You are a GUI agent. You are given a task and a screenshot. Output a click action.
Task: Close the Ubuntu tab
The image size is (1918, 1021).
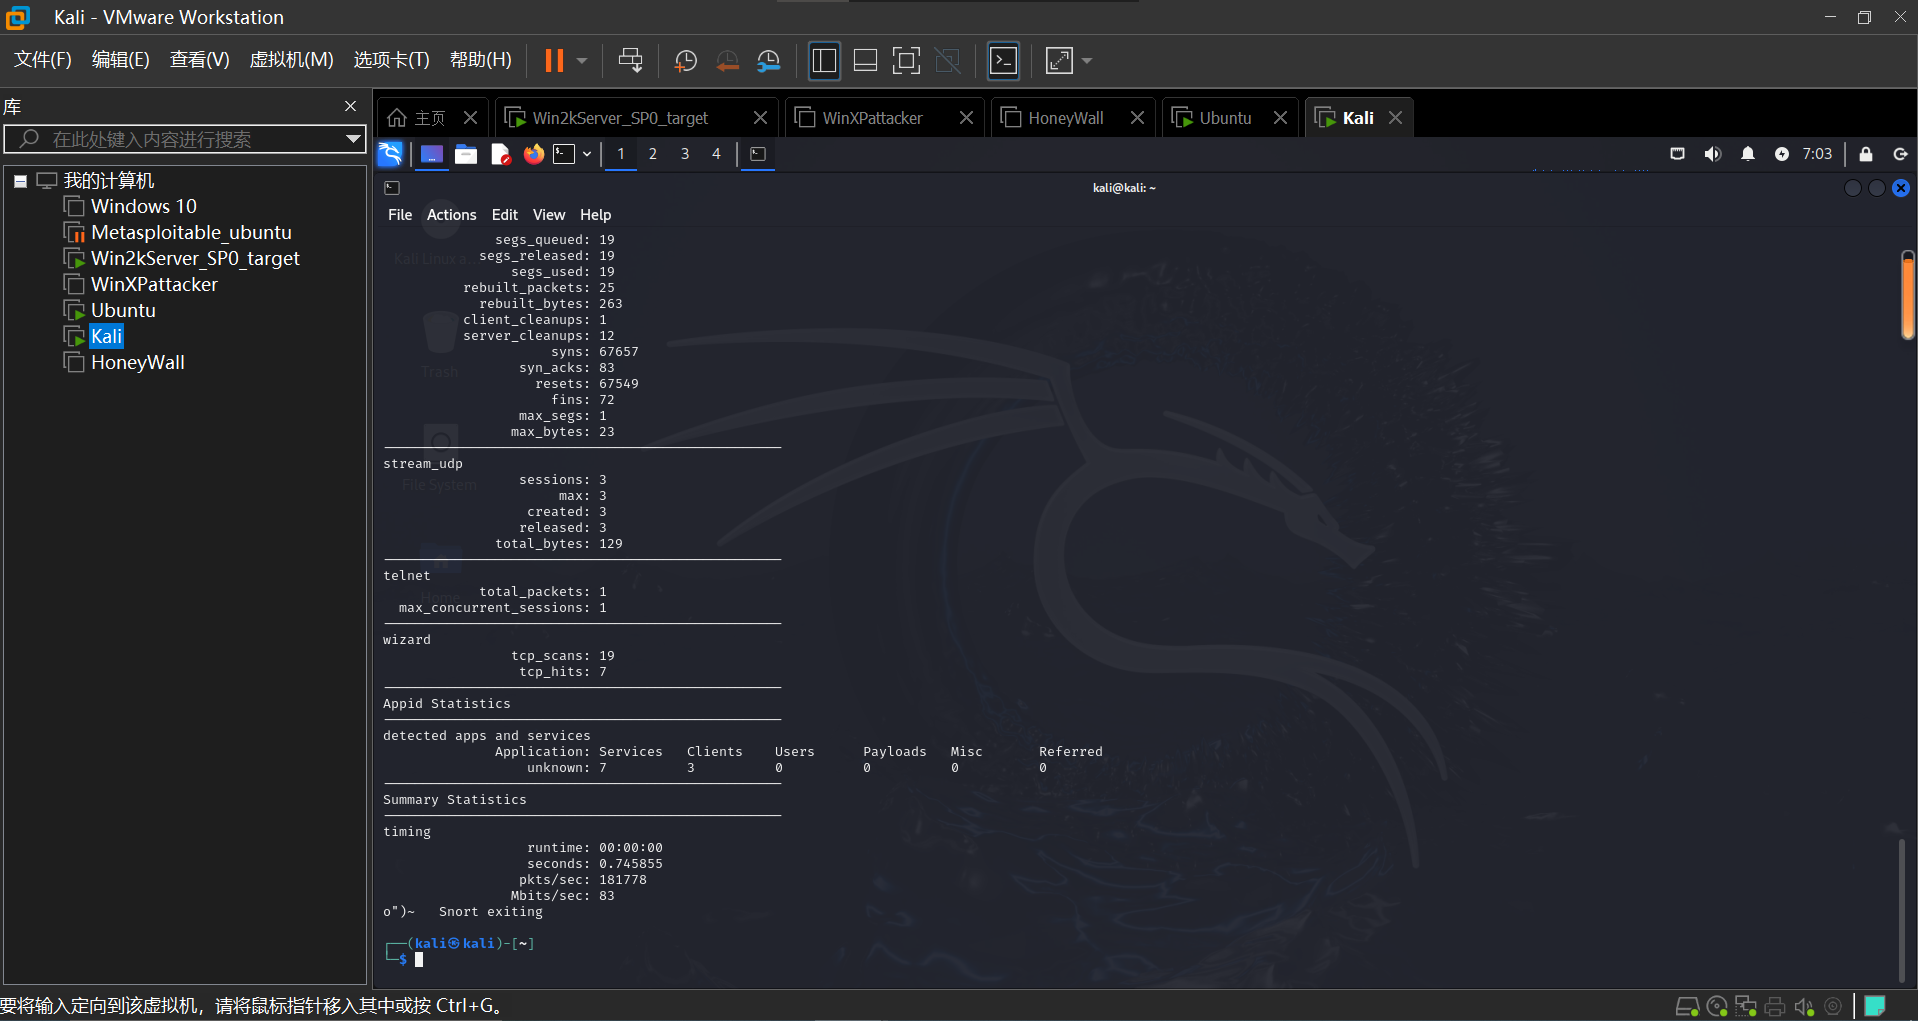[x=1280, y=118]
